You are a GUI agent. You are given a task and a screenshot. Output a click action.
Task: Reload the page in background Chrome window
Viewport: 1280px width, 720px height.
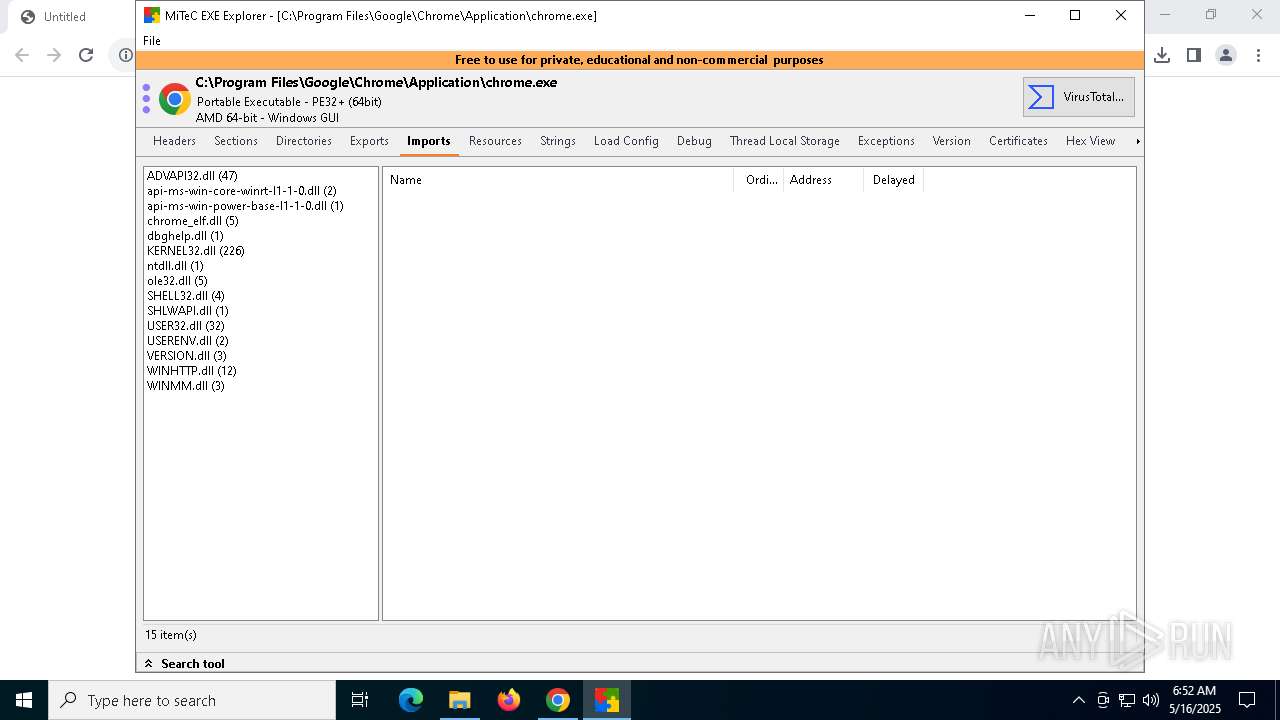[86, 55]
